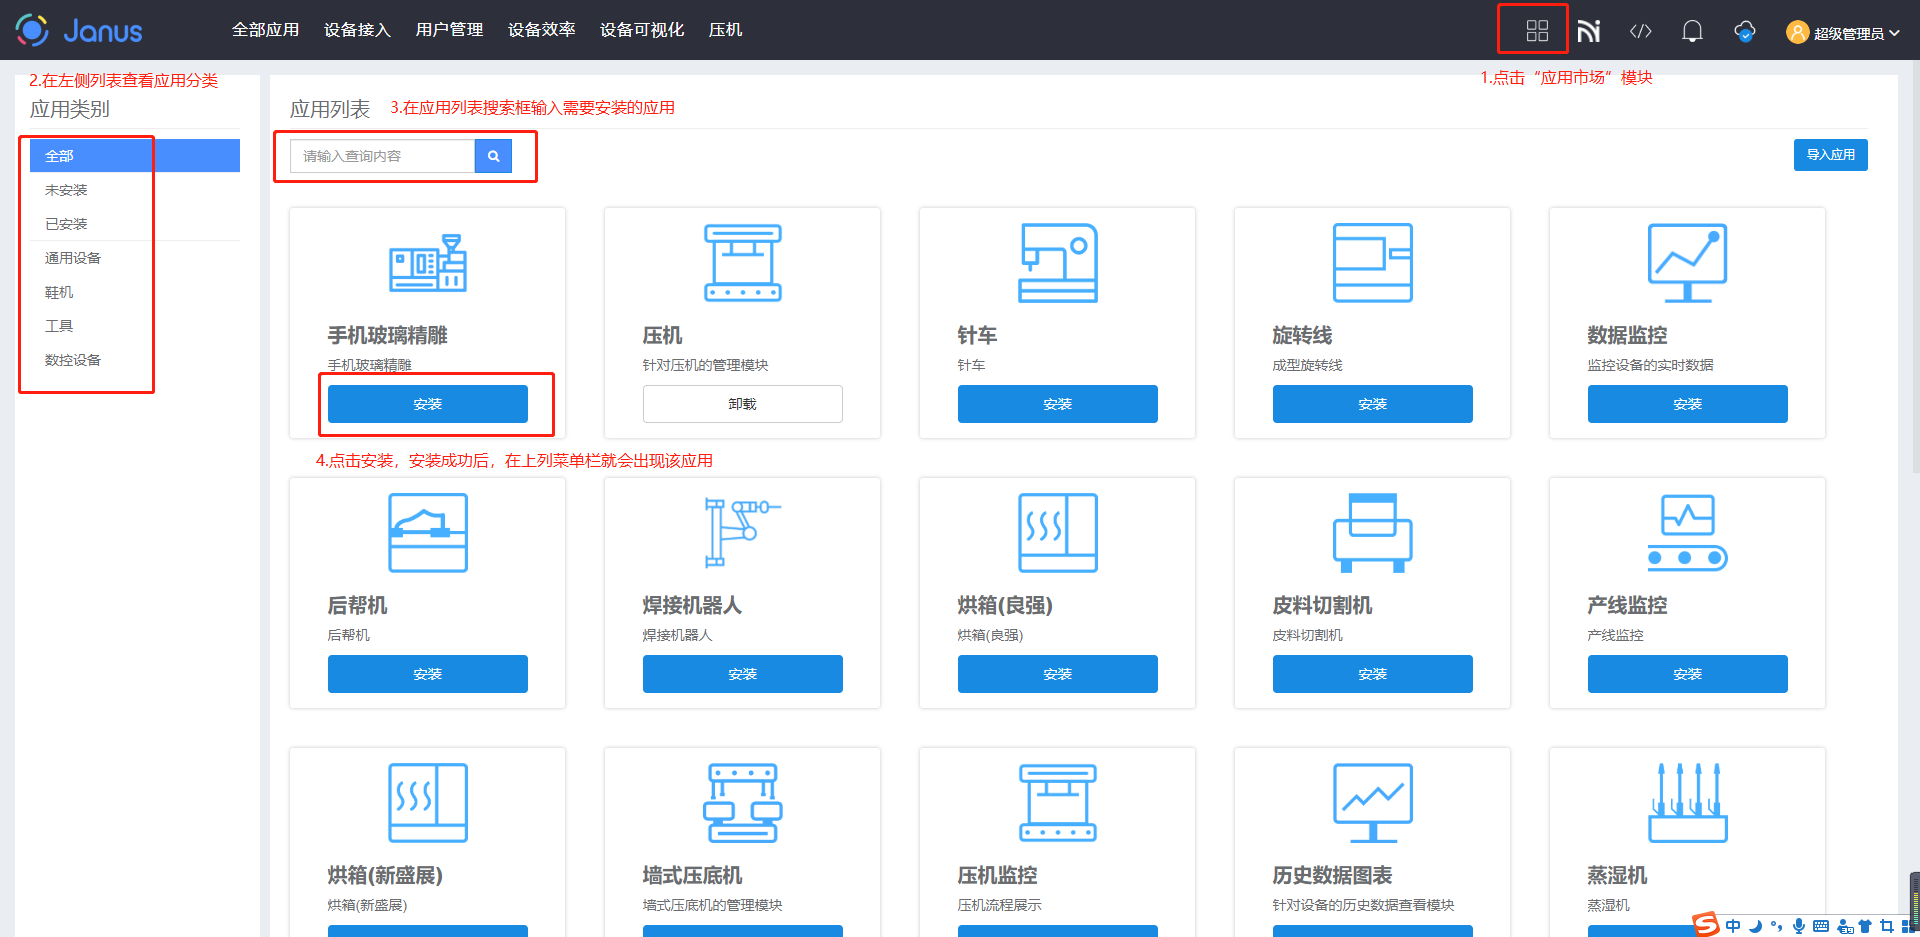The height and width of the screenshot is (937, 1920).
Task: Select the 鞋机 category
Action: tap(135, 292)
